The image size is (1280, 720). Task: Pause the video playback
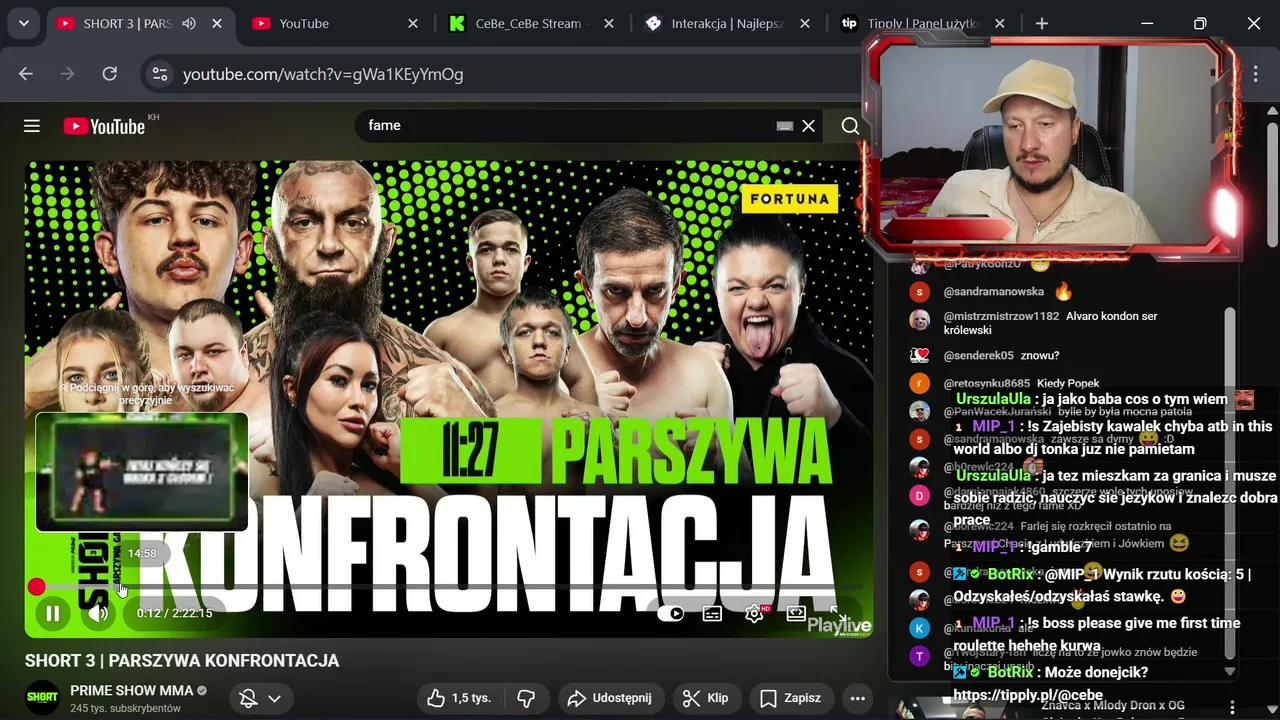[x=53, y=613]
